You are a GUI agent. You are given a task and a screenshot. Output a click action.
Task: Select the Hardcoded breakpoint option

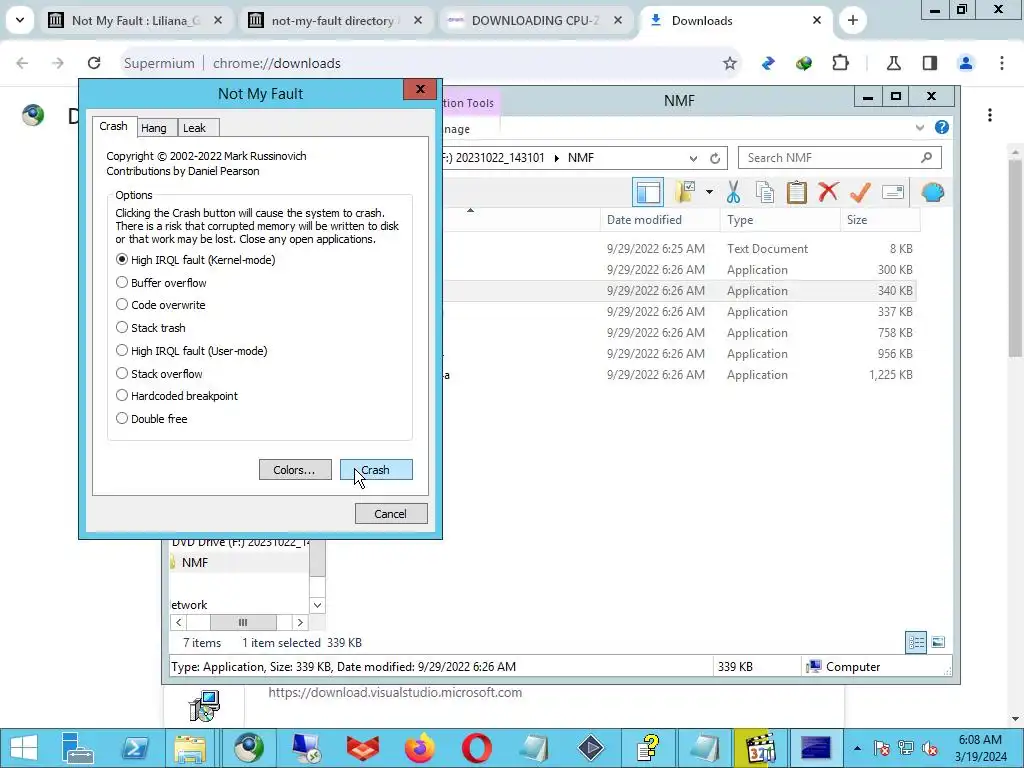176,396
